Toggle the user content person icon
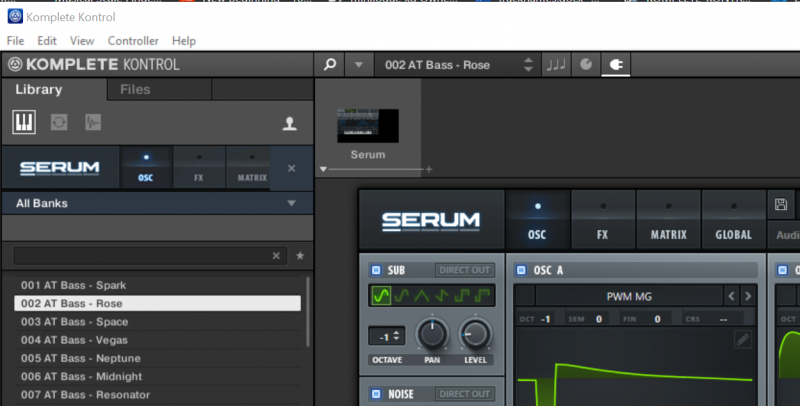This screenshot has width=800, height=406. point(290,123)
